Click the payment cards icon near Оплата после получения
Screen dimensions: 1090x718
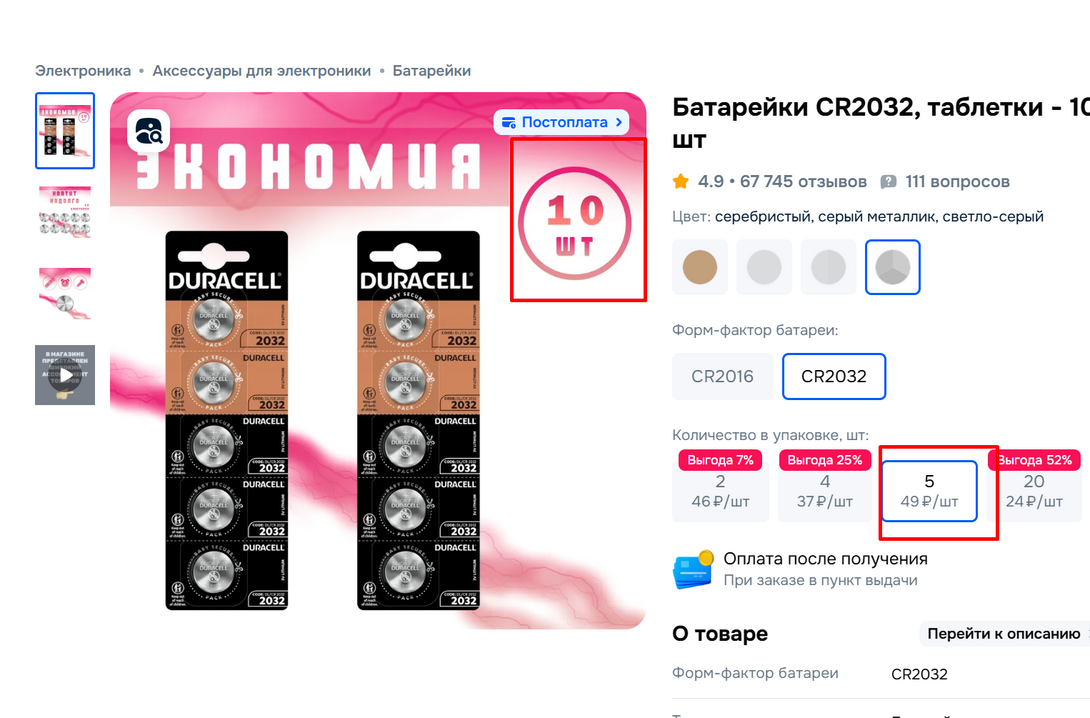[693, 570]
